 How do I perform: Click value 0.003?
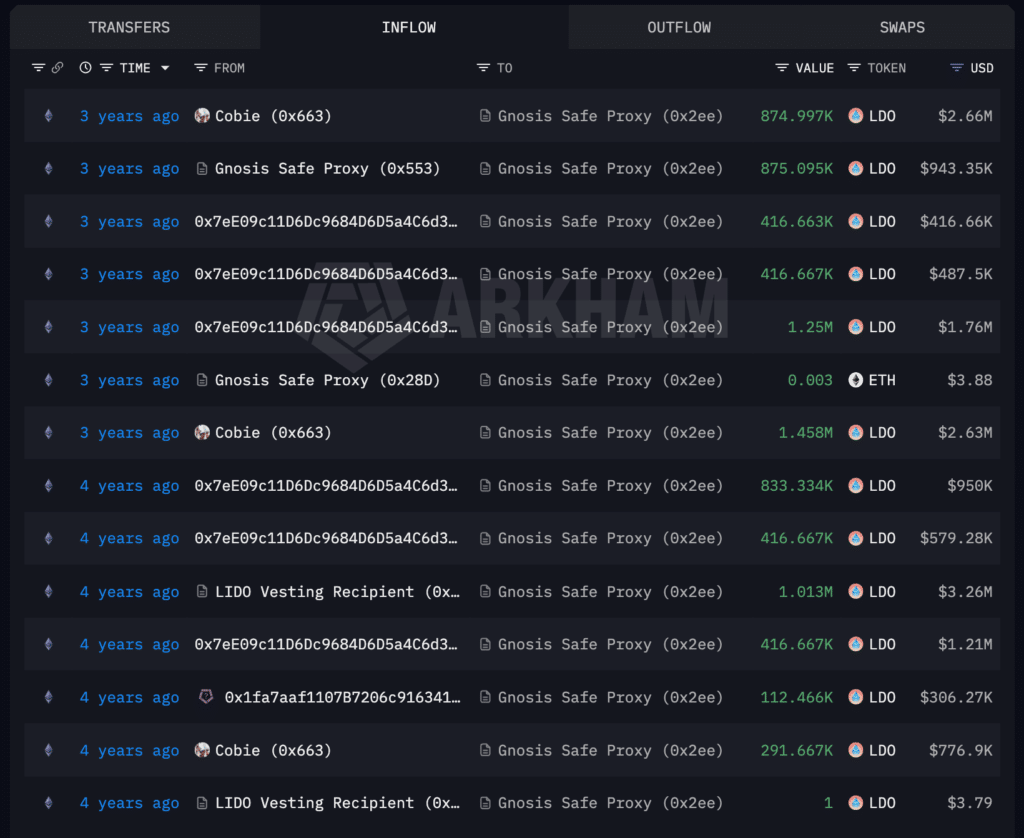tap(810, 380)
